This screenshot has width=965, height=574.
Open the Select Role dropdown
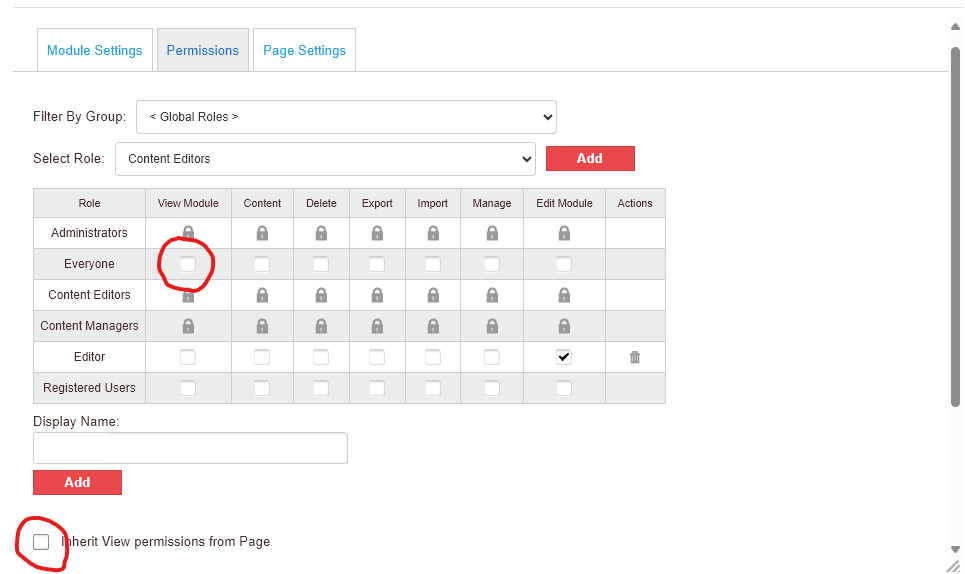coord(325,158)
